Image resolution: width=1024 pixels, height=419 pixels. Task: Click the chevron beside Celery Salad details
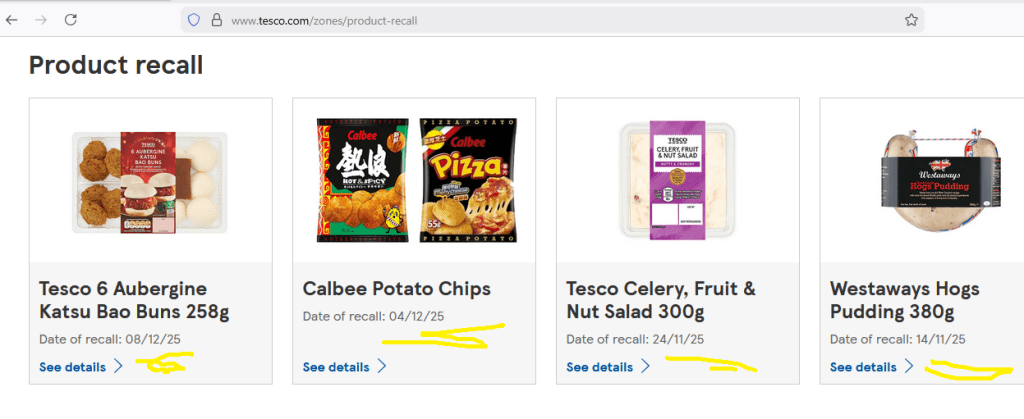click(x=646, y=367)
